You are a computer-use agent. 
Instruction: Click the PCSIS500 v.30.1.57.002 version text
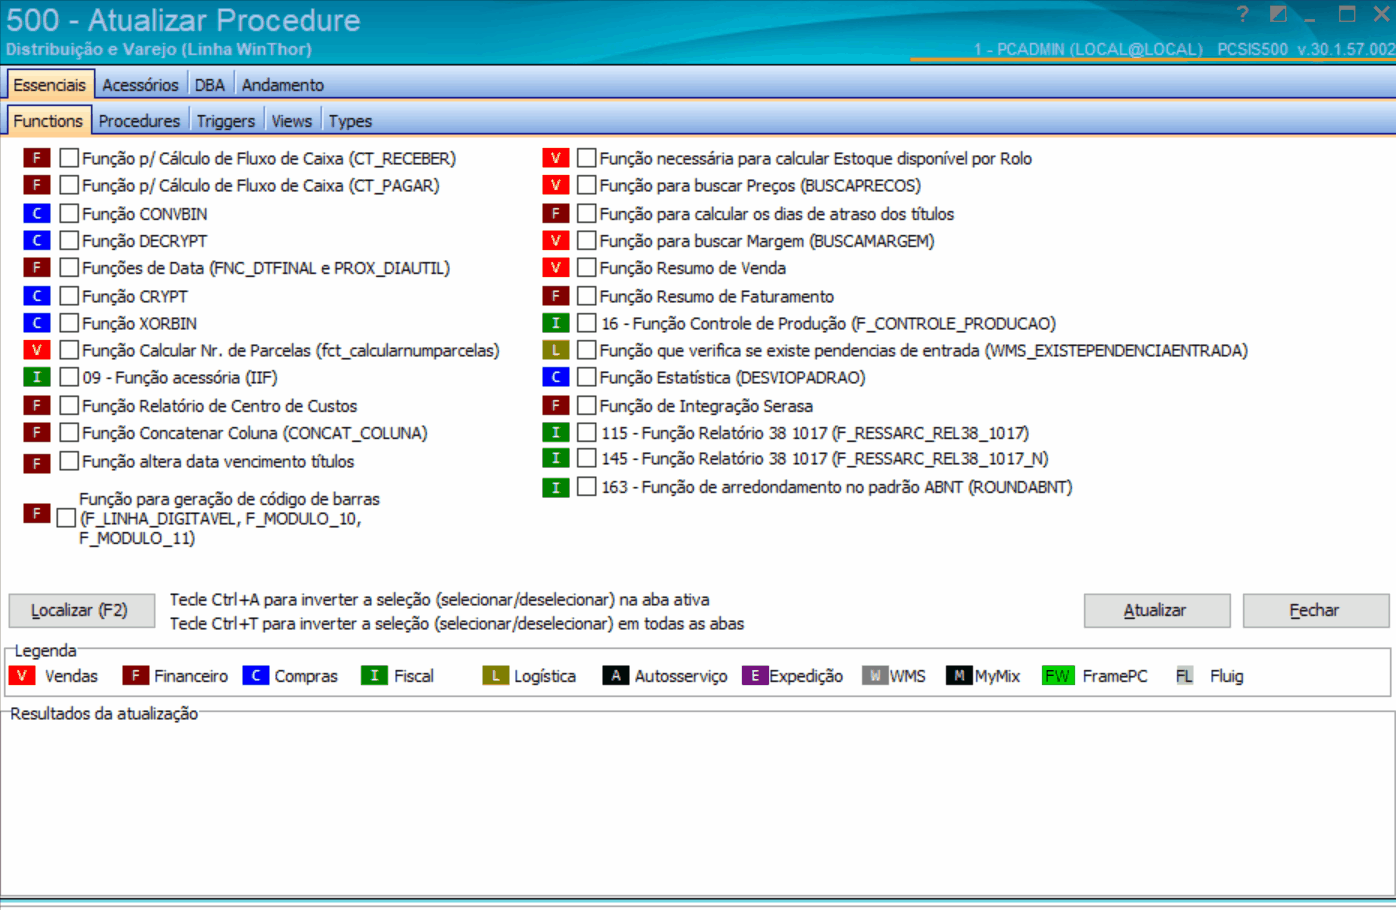[1305, 49]
